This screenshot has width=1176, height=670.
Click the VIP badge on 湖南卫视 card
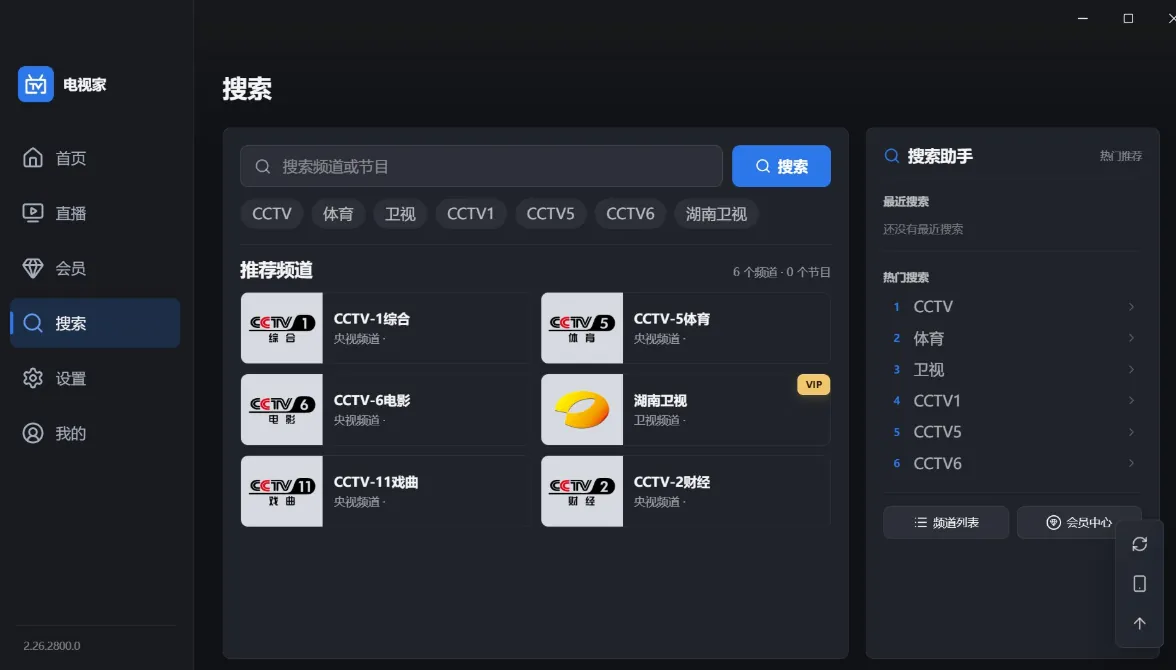click(x=814, y=384)
